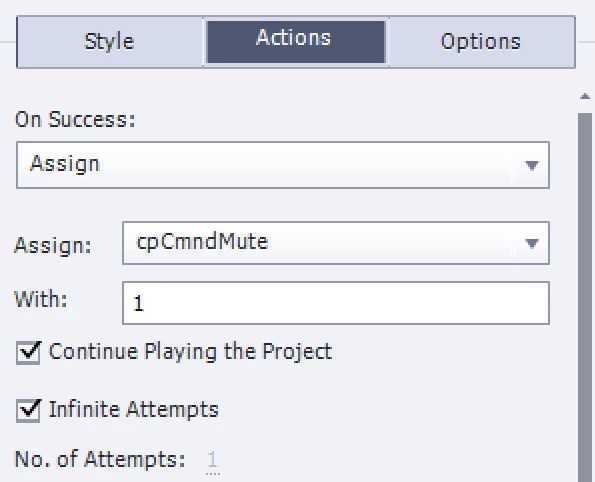Click the digit 1 in With field
This screenshot has width=595, height=482.
tap(139, 304)
